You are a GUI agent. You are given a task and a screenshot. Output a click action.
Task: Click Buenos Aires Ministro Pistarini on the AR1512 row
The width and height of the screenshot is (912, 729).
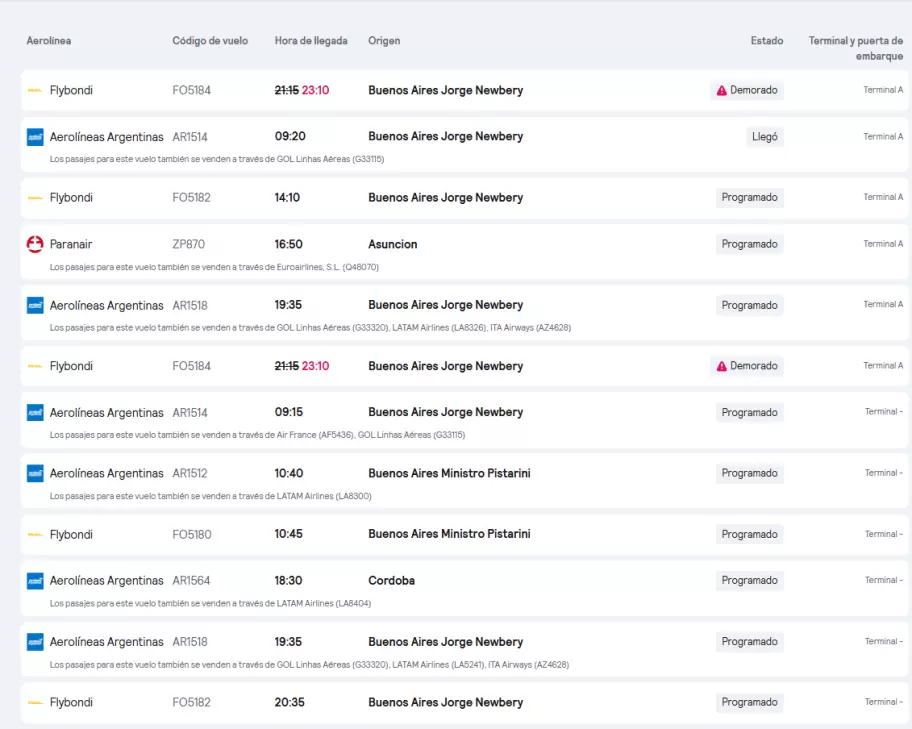coord(449,473)
